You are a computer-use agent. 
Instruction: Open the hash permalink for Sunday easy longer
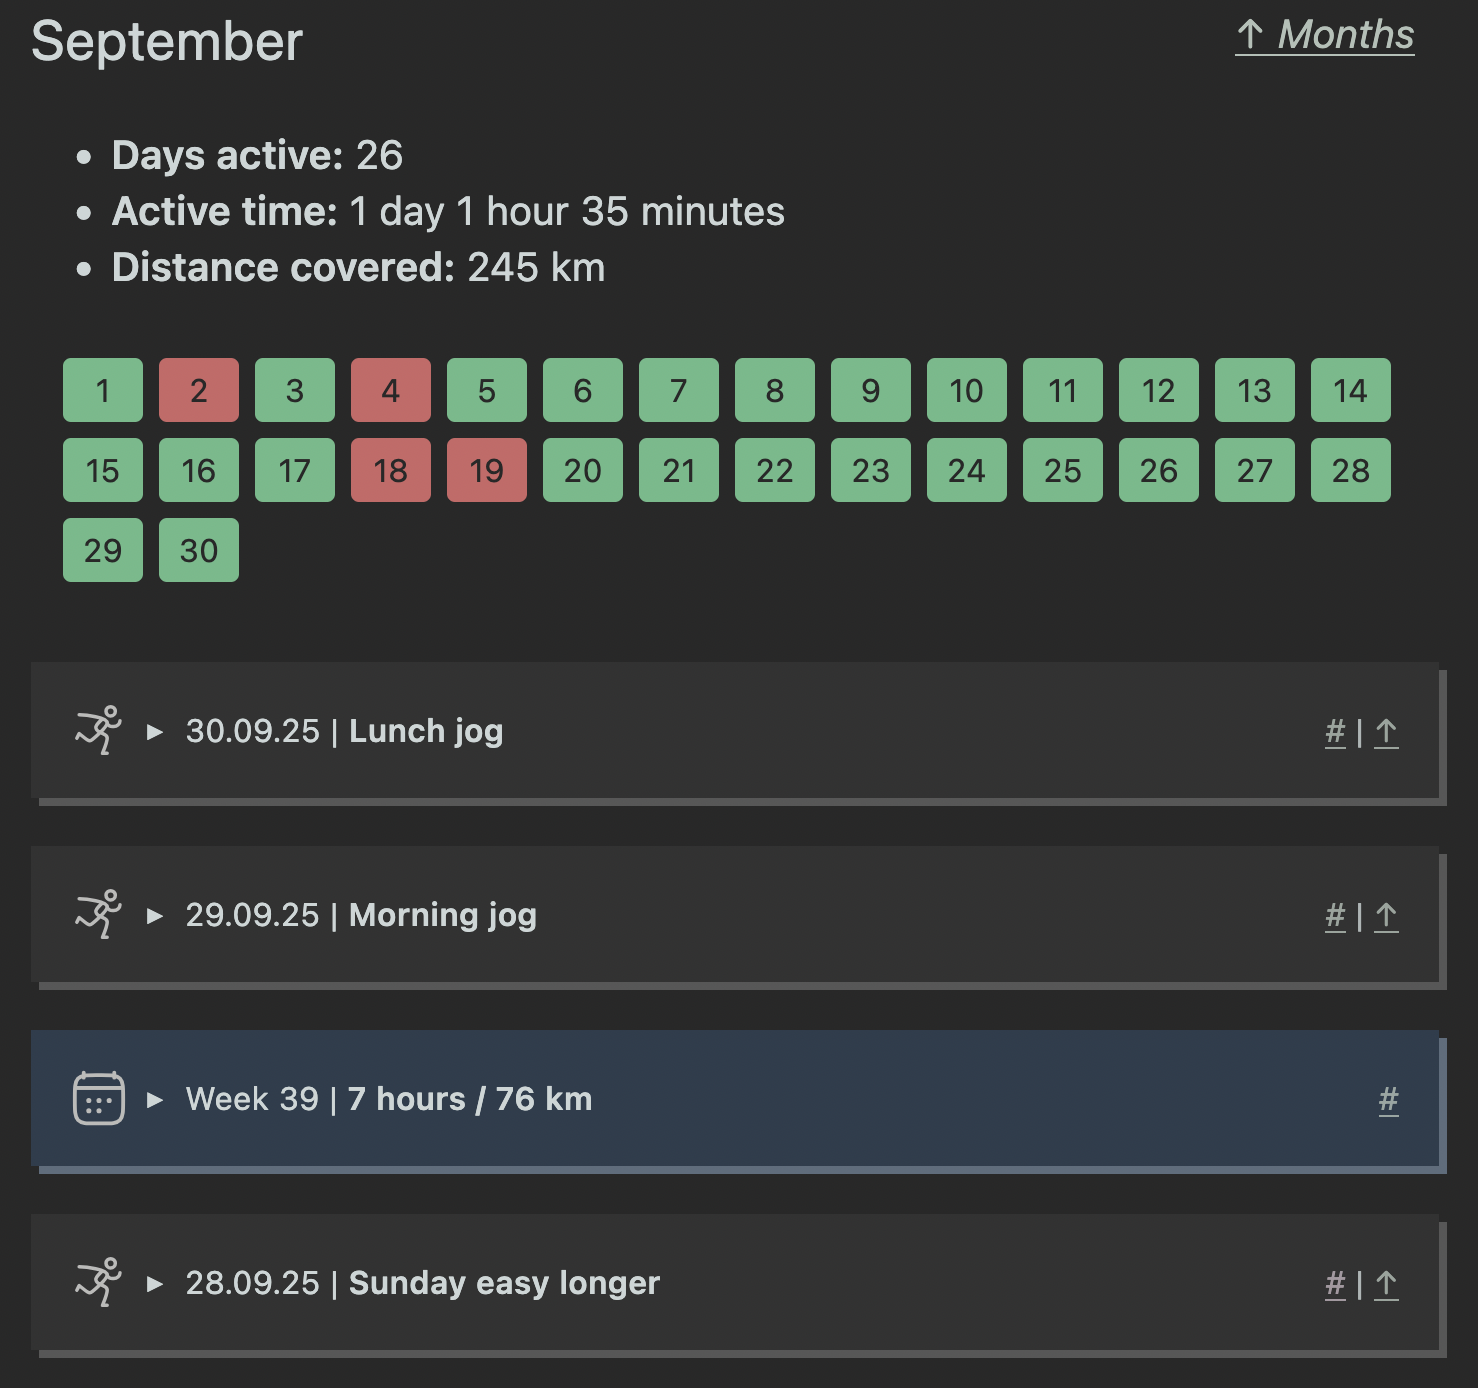click(x=1335, y=1284)
